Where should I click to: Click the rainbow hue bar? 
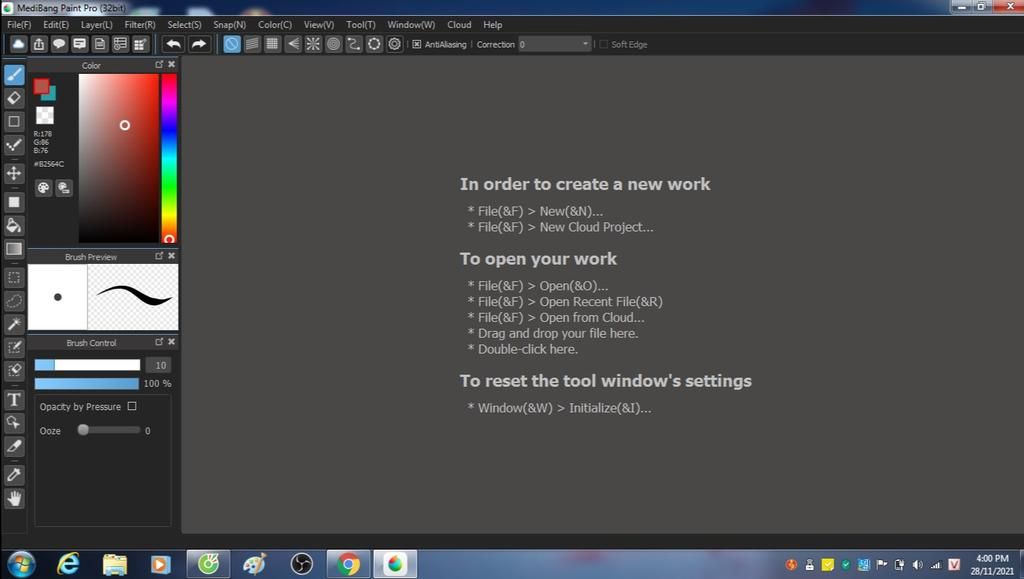click(x=168, y=157)
